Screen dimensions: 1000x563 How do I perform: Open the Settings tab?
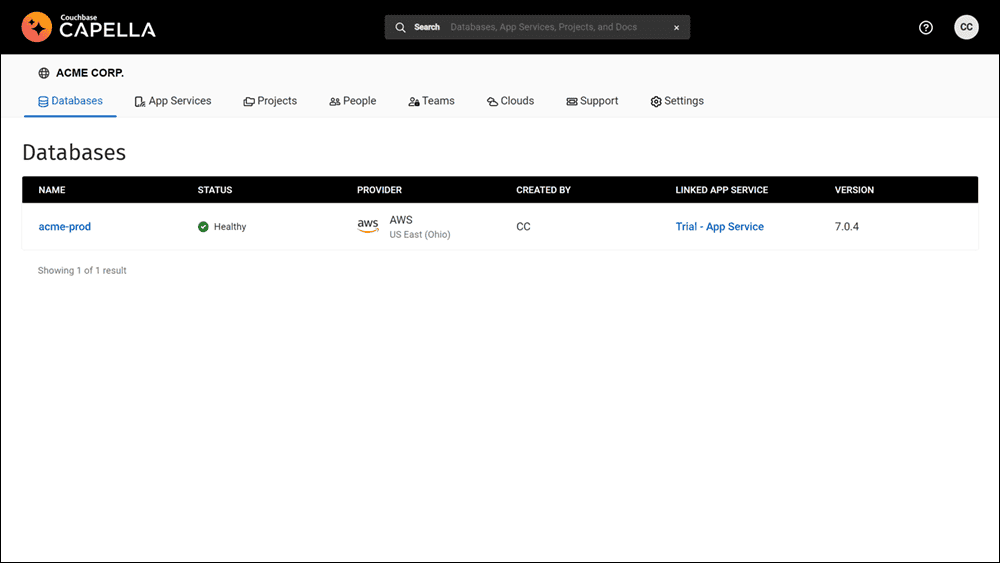point(677,101)
